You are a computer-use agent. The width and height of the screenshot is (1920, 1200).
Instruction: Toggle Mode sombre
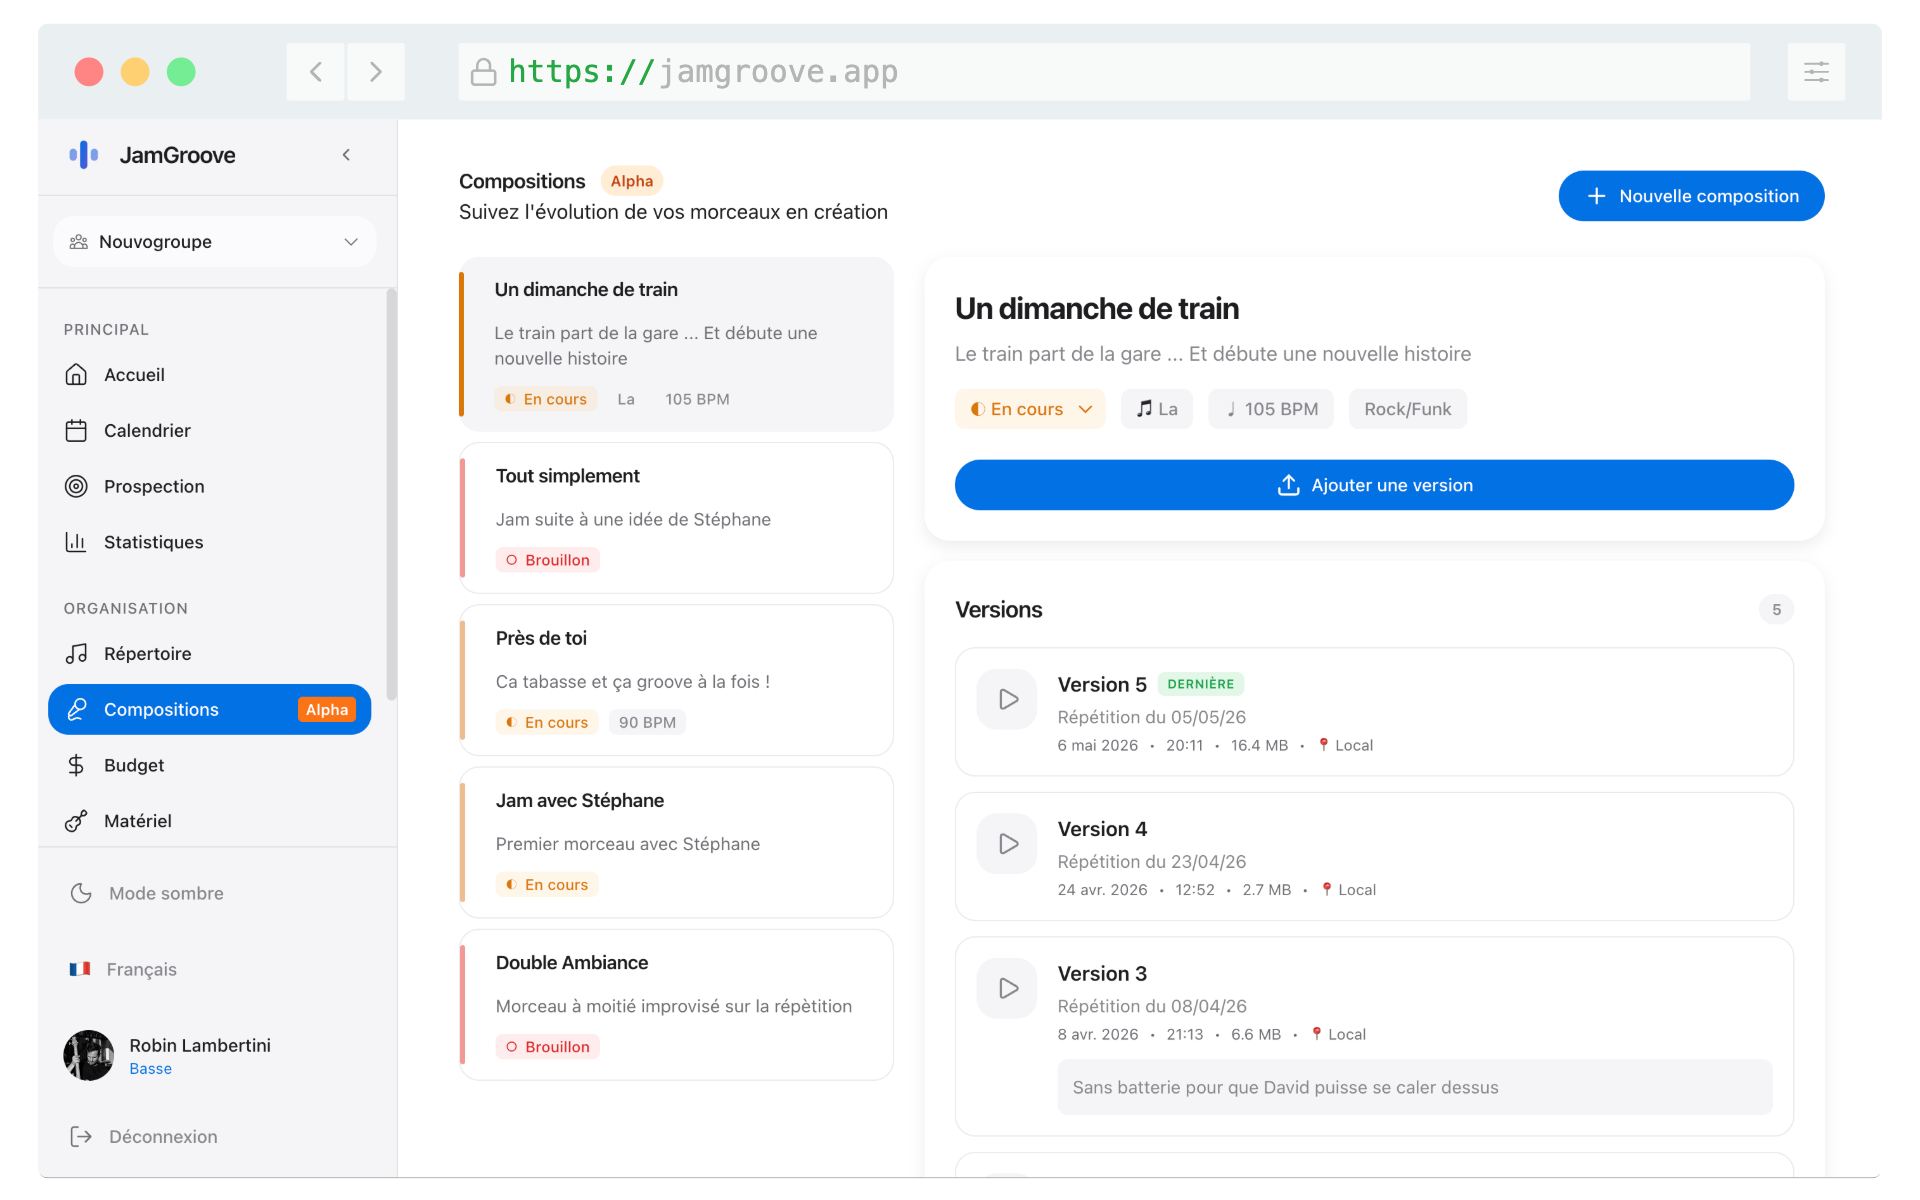tap(147, 894)
